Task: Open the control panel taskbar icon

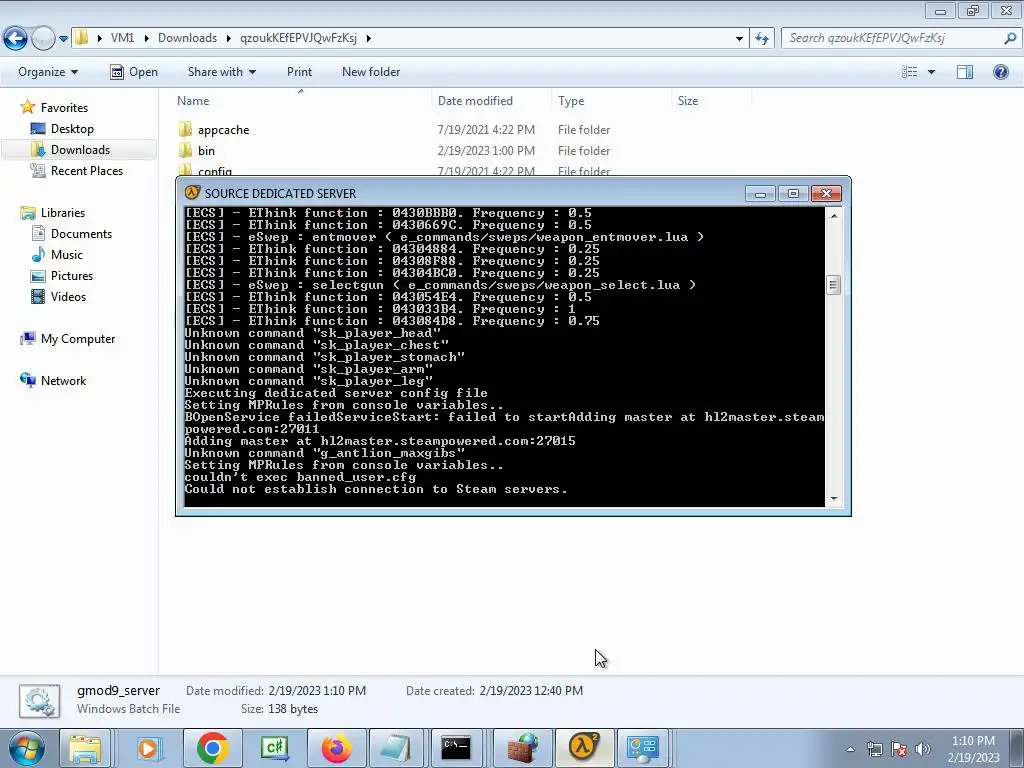Action: (x=643, y=748)
